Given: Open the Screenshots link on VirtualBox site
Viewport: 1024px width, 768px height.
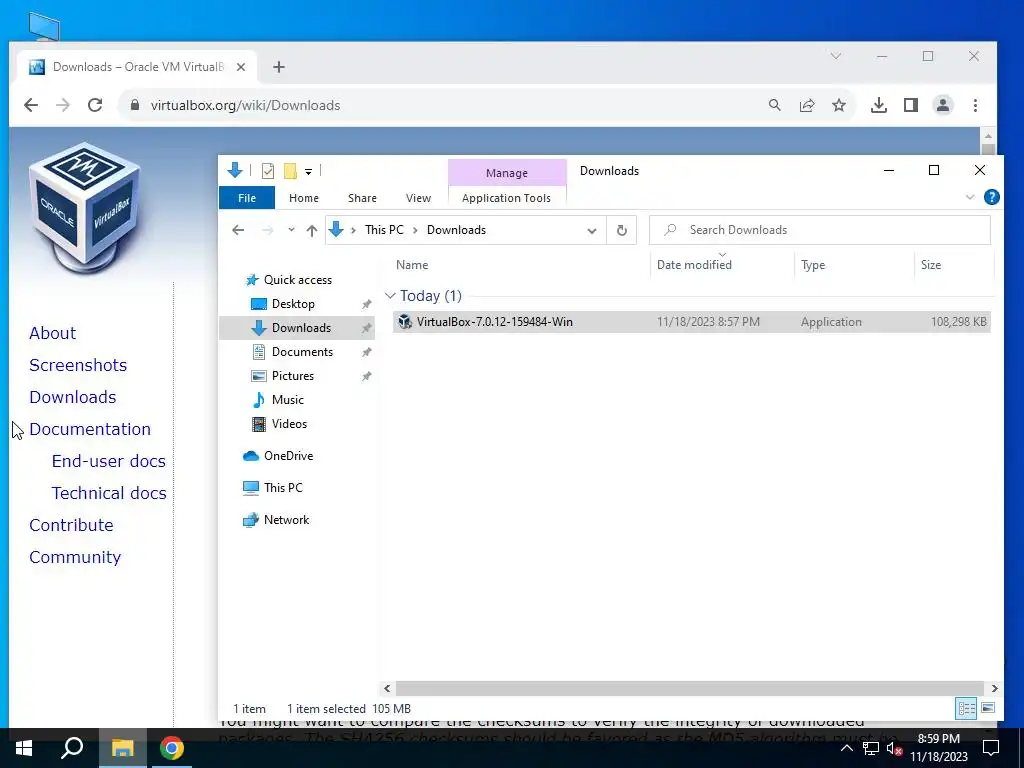Looking at the screenshot, I should tap(78, 365).
